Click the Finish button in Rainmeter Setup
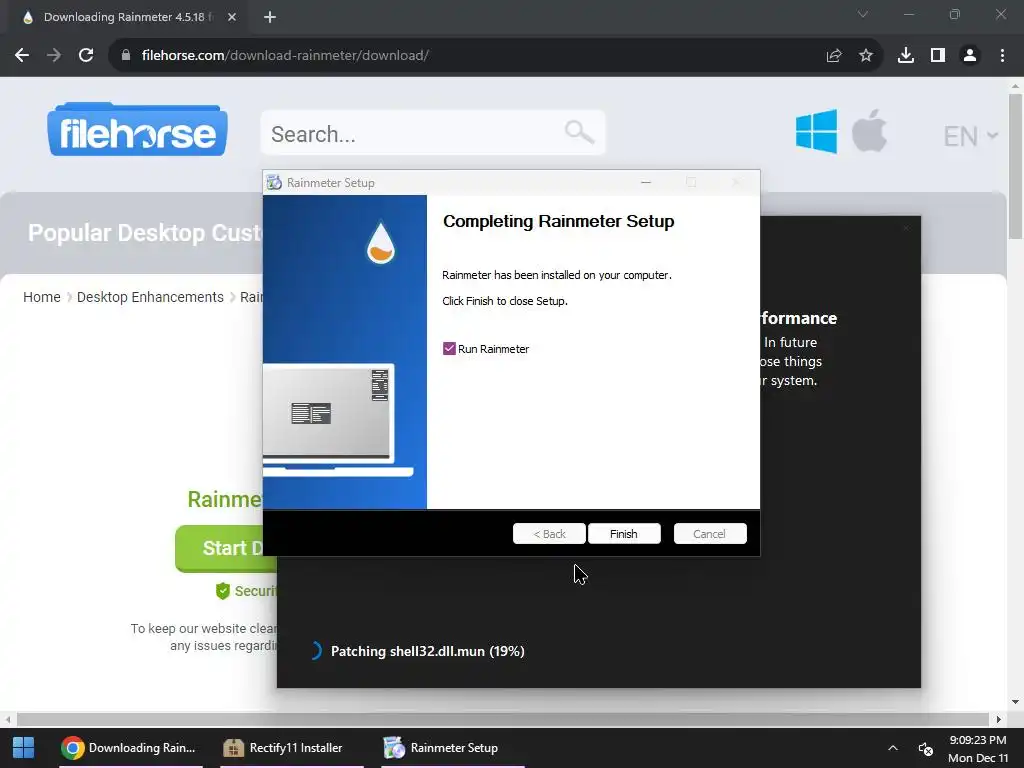Image resolution: width=1024 pixels, height=768 pixels. (x=624, y=534)
